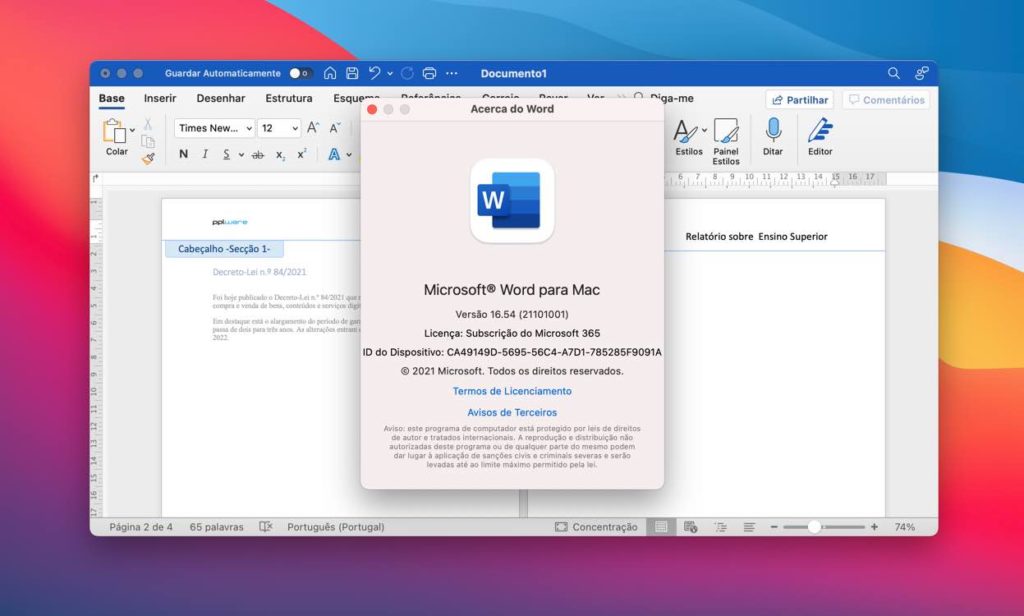The width and height of the screenshot is (1024, 616).
Task: Copy the selection with the copy icon
Action: (x=148, y=141)
